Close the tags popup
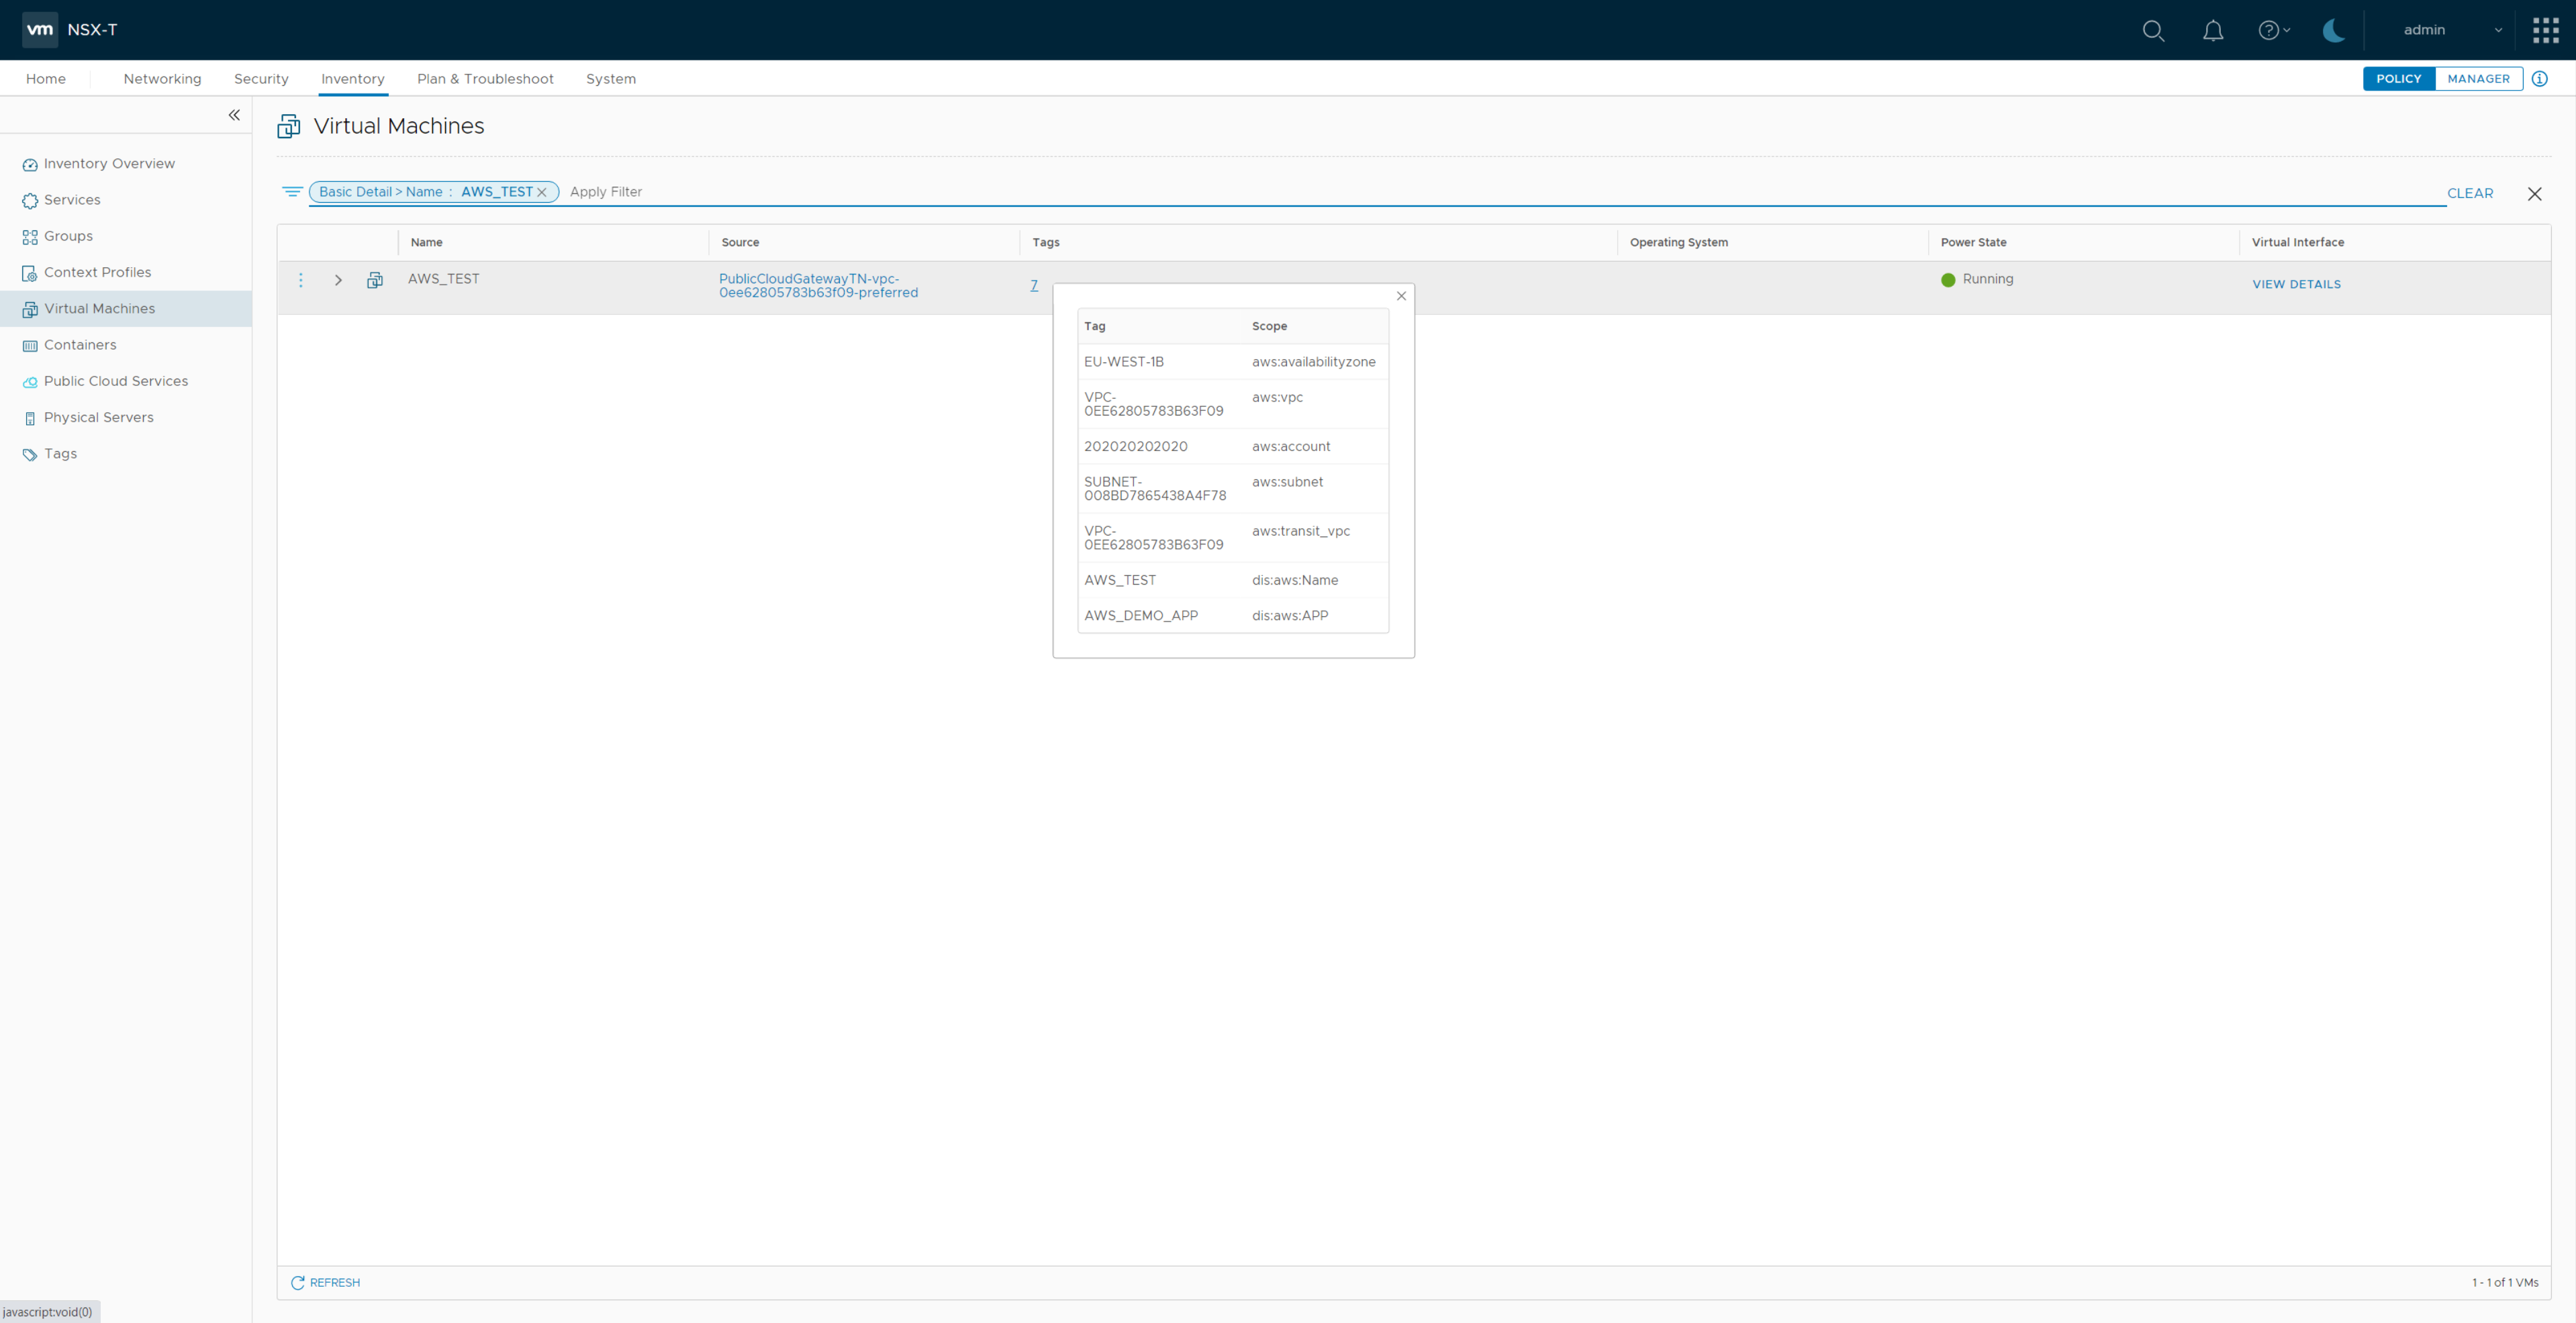The height and width of the screenshot is (1323, 2576). 1401,296
